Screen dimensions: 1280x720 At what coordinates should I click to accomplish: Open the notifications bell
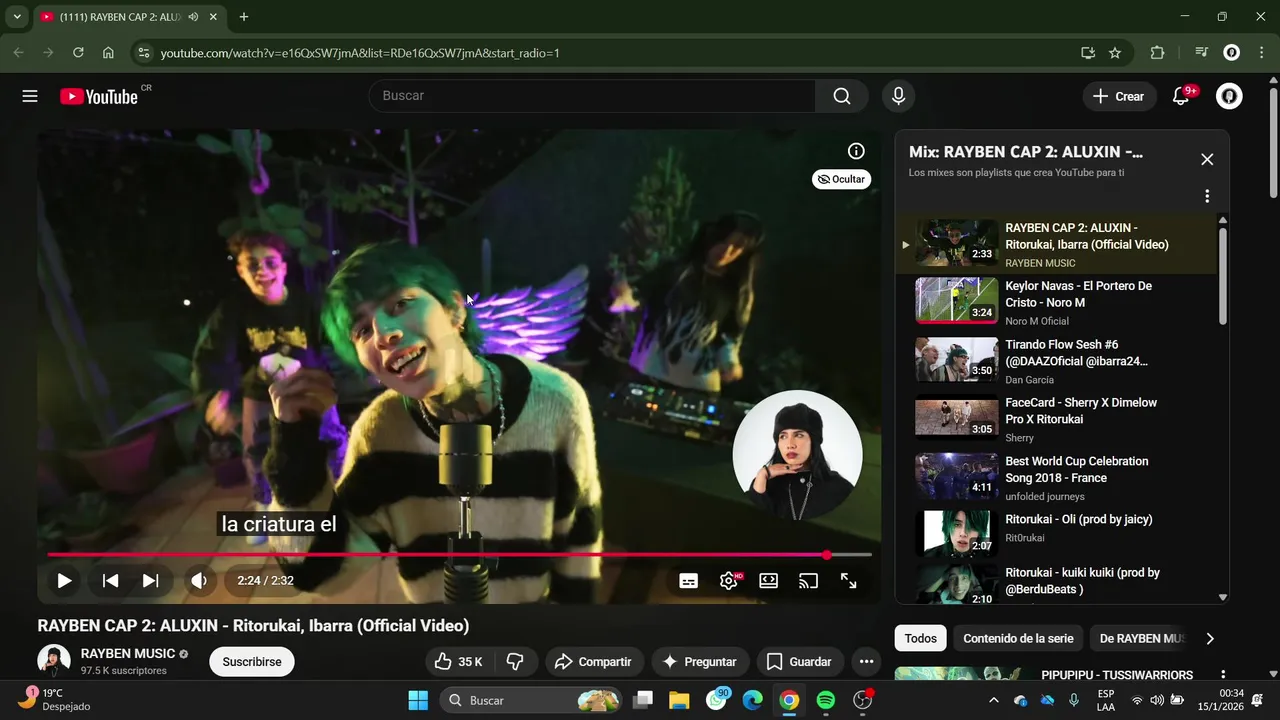(1181, 96)
